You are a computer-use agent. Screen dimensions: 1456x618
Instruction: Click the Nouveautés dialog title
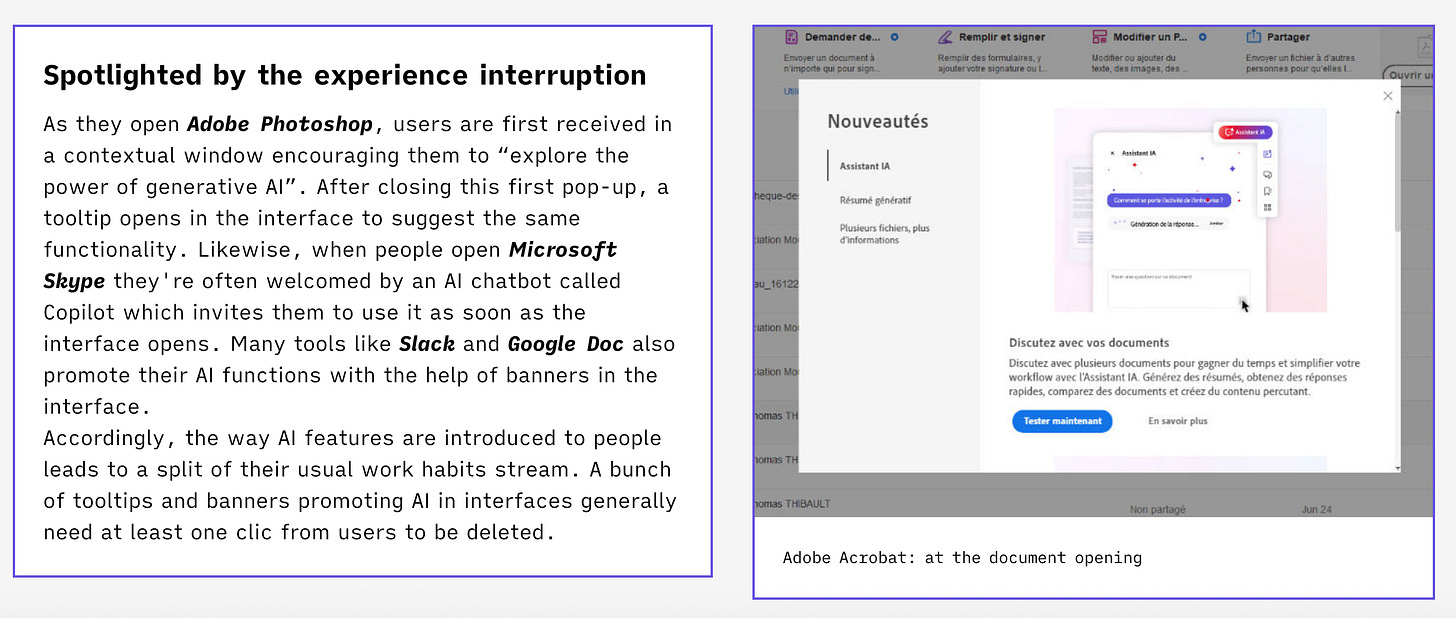point(877,121)
